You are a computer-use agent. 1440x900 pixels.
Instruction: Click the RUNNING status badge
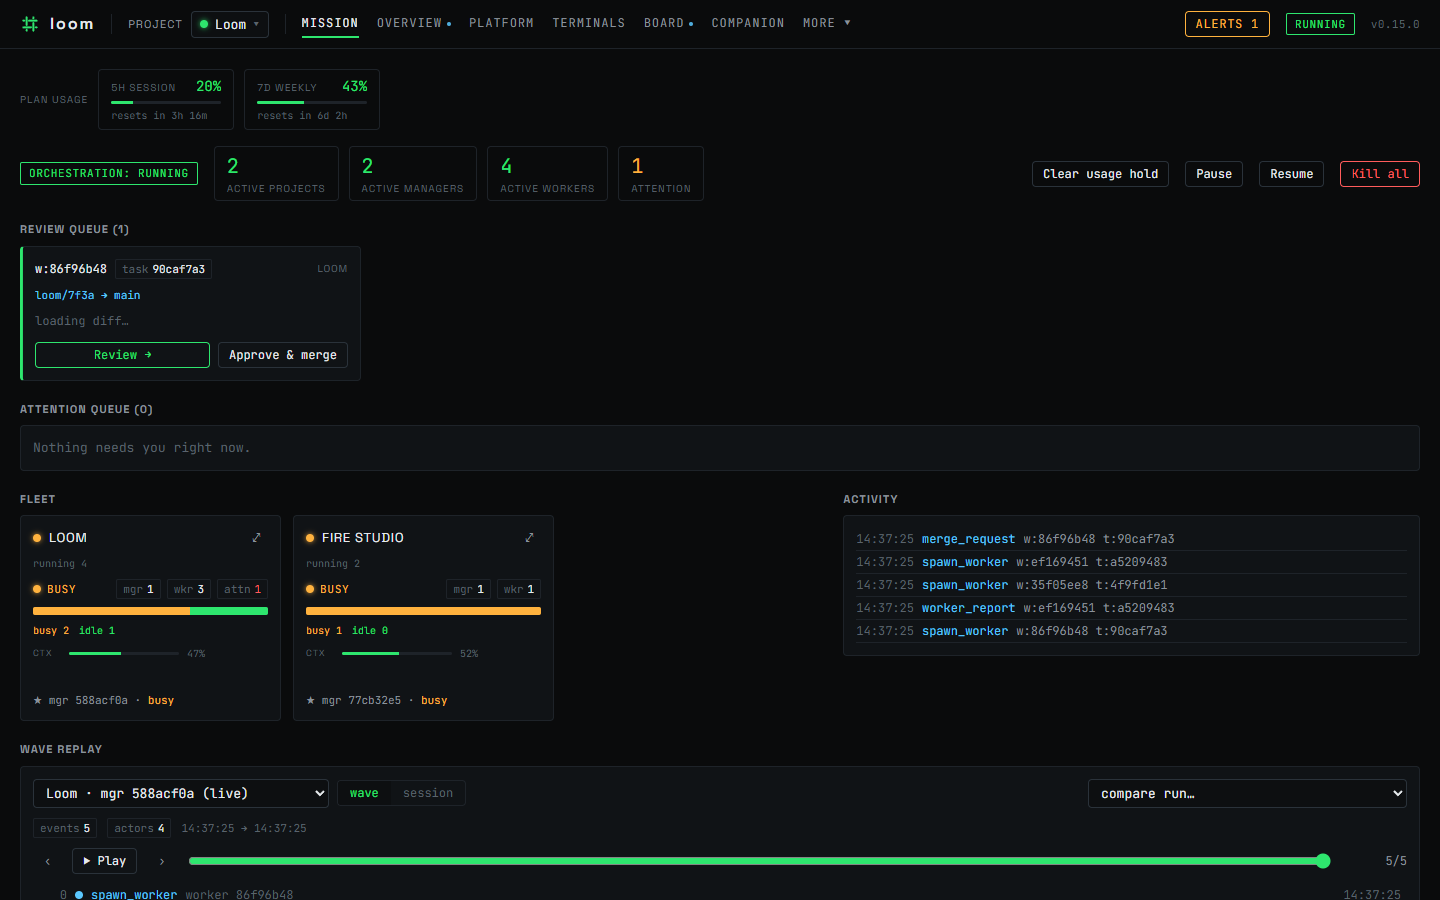coord(1320,24)
